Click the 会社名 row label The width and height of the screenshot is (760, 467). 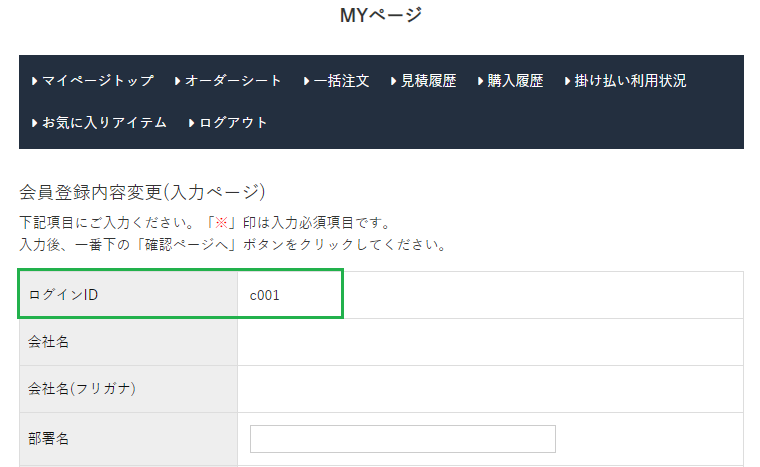tap(49, 342)
